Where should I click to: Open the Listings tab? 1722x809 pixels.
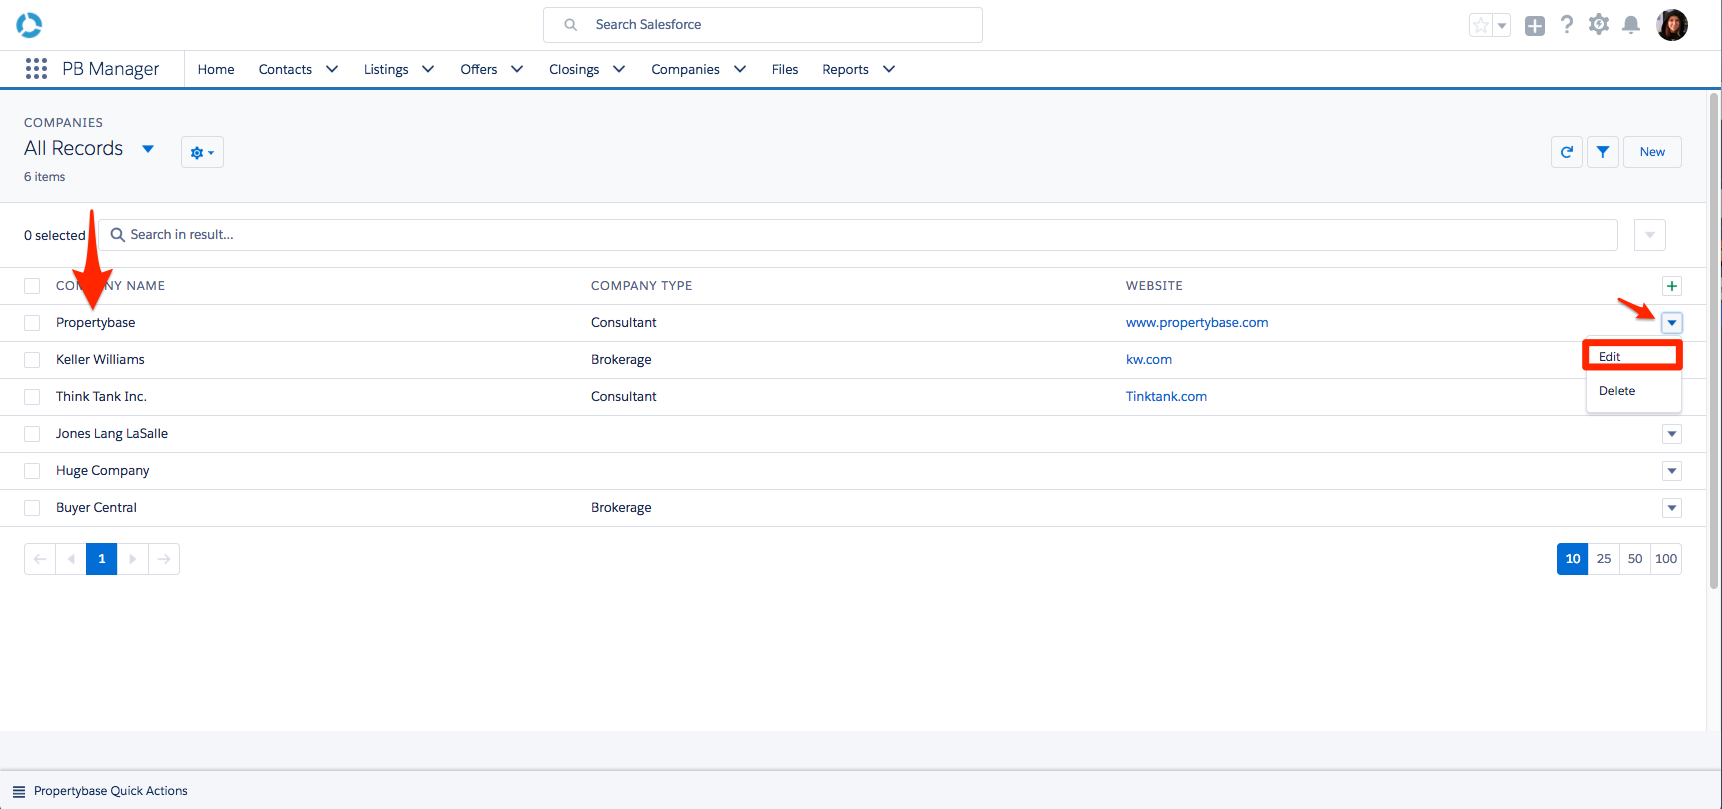[x=386, y=69]
